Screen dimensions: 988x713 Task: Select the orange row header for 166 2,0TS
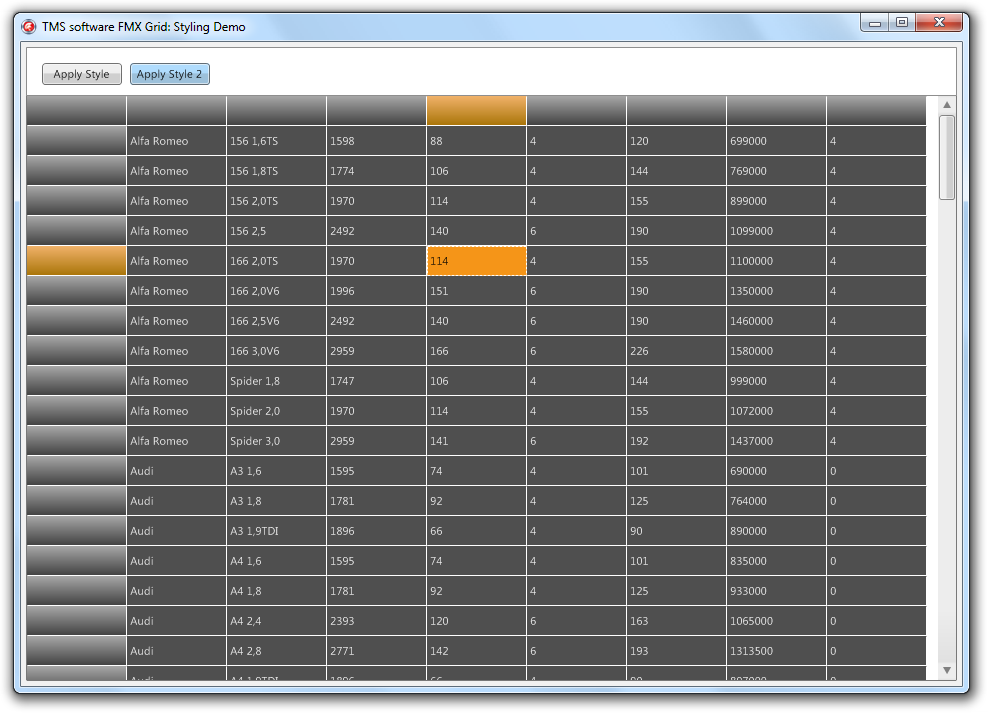click(76, 261)
